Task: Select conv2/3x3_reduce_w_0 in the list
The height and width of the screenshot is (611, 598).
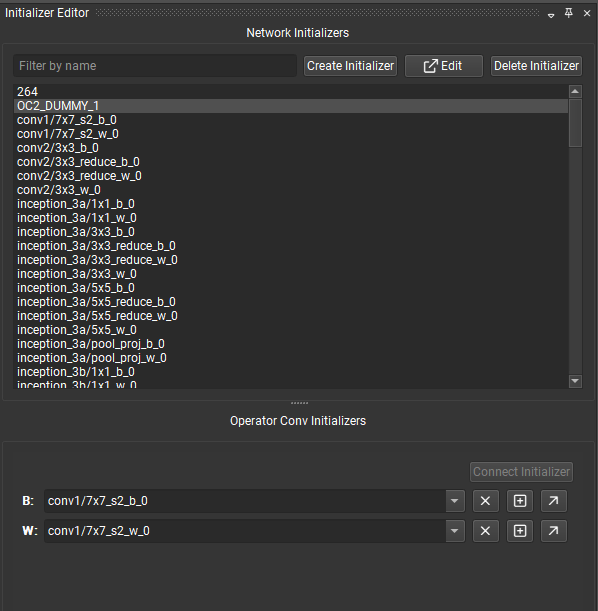Action: pos(291,176)
